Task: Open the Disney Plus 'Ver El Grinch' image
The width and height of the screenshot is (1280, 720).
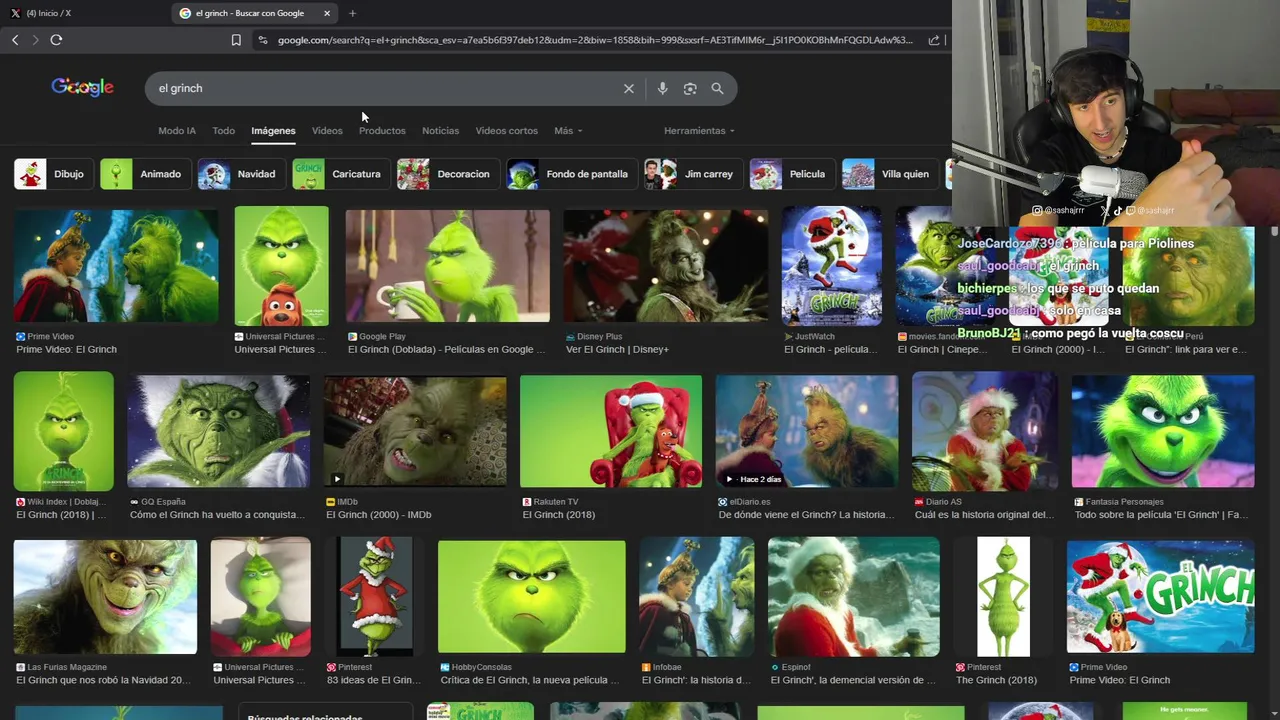Action: coord(666,266)
